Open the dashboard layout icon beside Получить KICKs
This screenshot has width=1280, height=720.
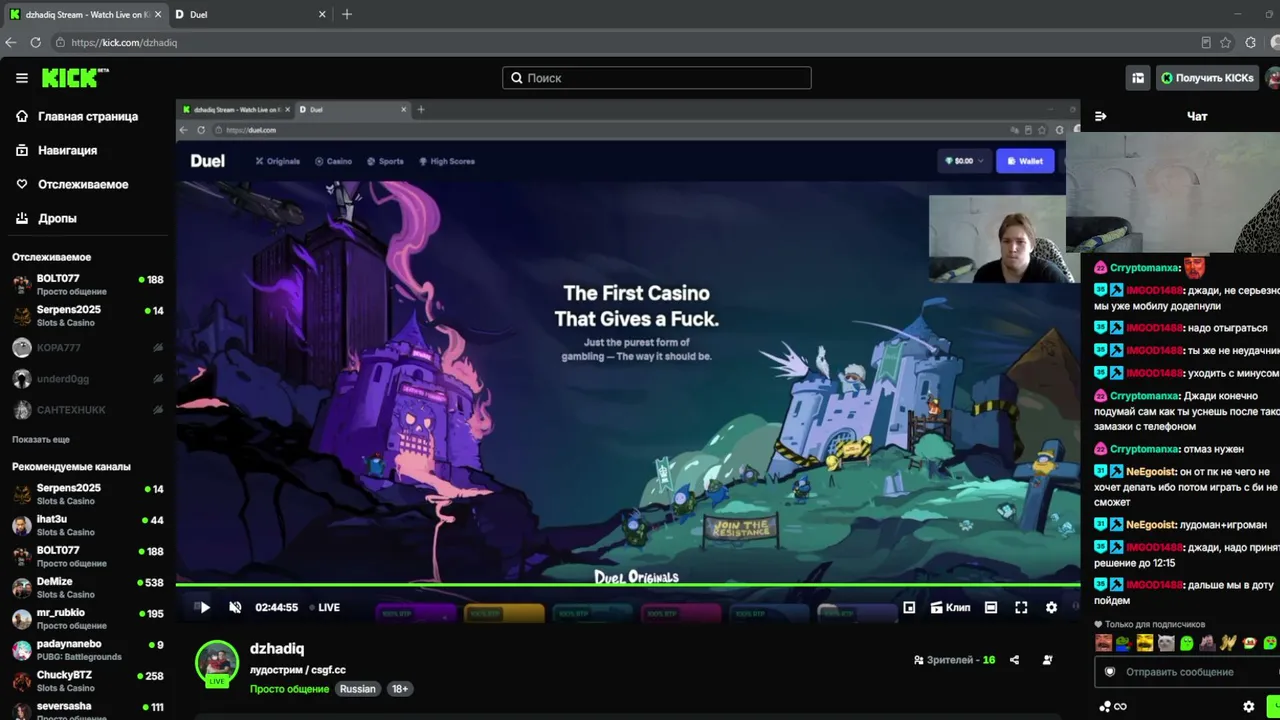pyautogui.click(x=1138, y=78)
